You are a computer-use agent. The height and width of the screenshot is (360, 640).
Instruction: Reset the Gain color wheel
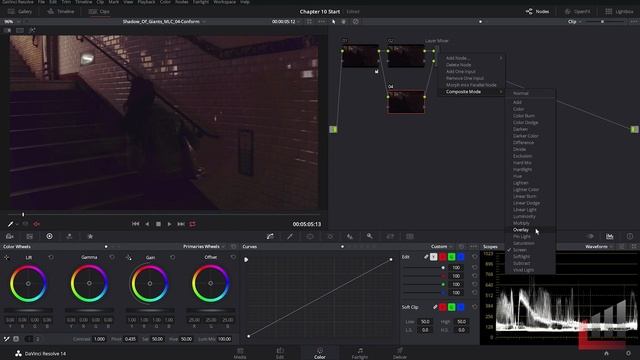point(173,258)
